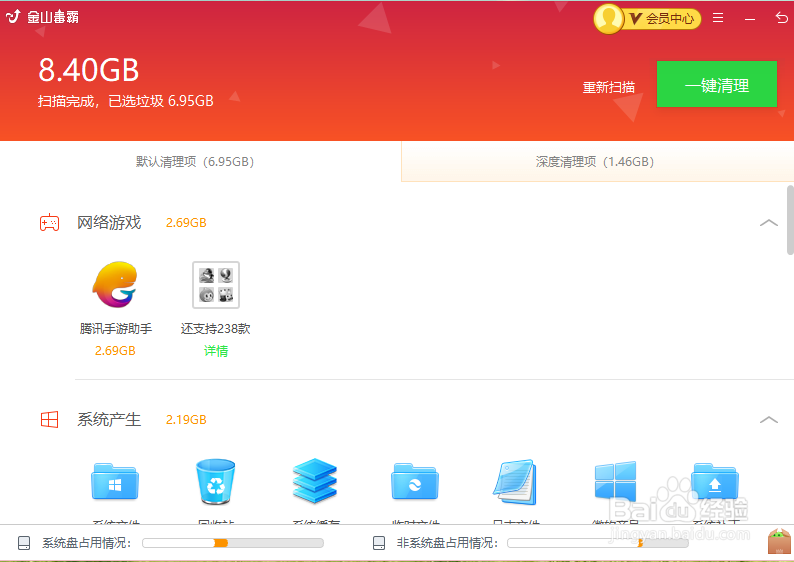
Task: Select the system files folder icon
Action: [115, 481]
